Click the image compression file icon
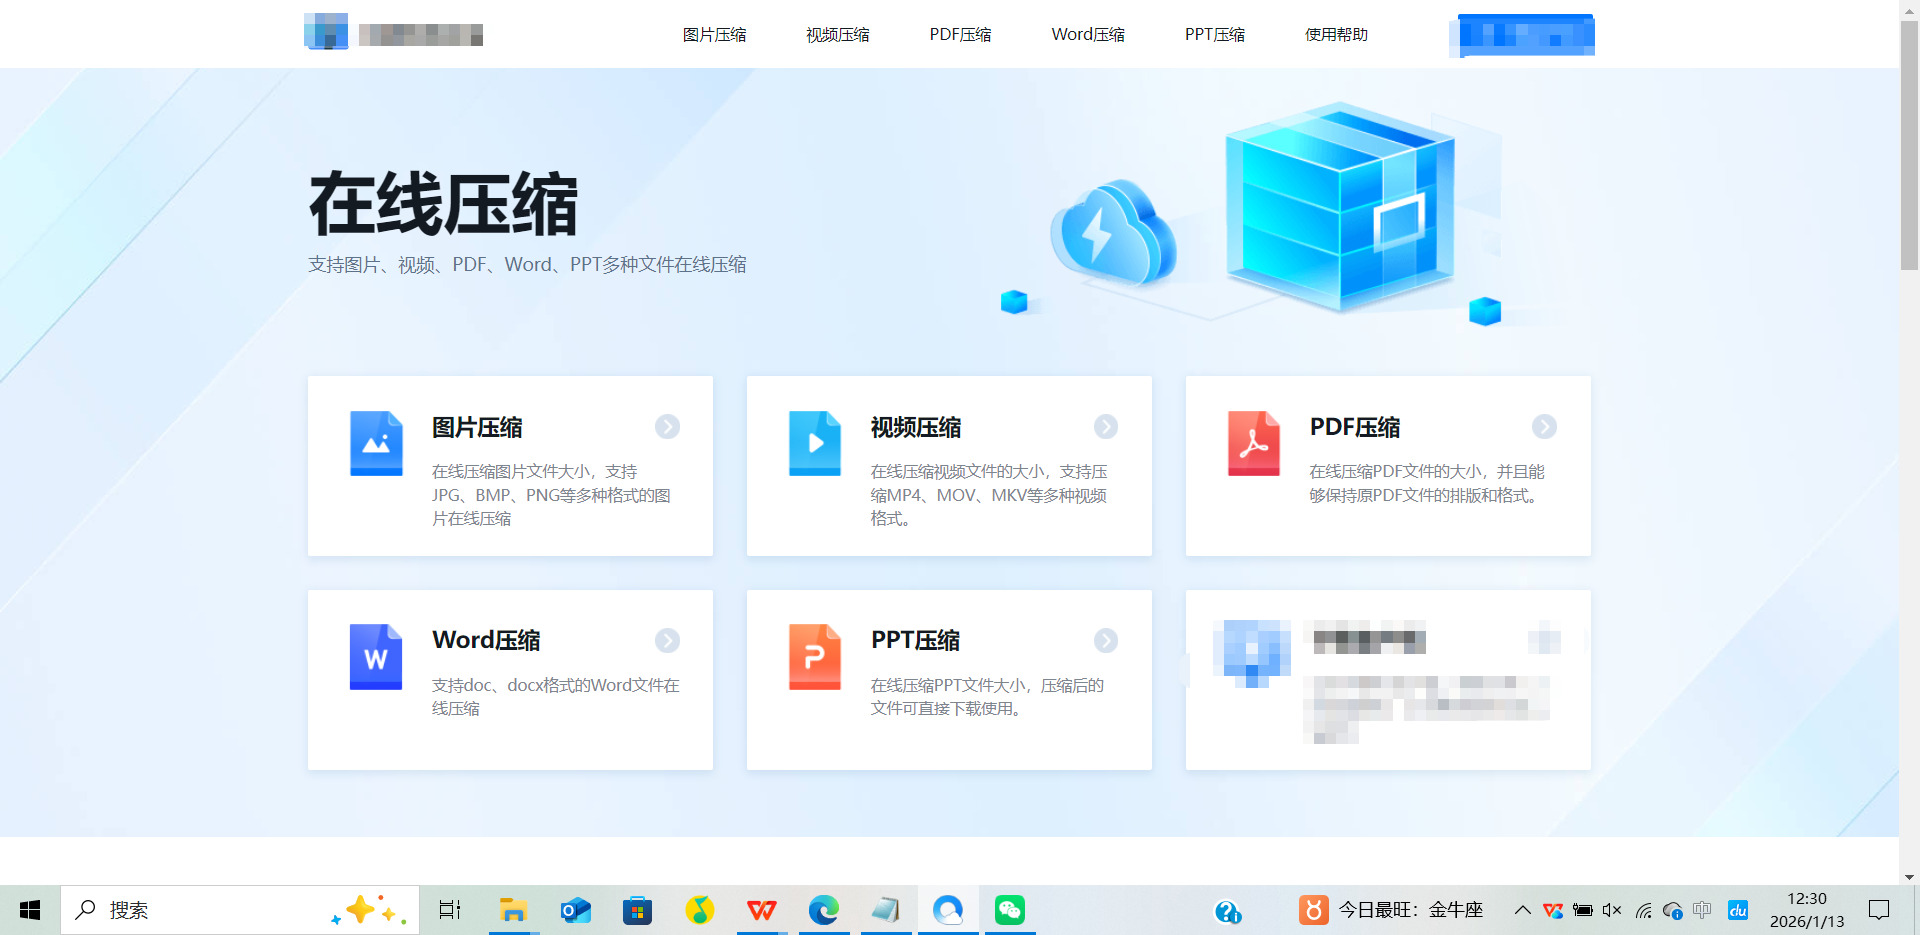Image resolution: width=1920 pixels, height=935 pixels. click(376, 443)
